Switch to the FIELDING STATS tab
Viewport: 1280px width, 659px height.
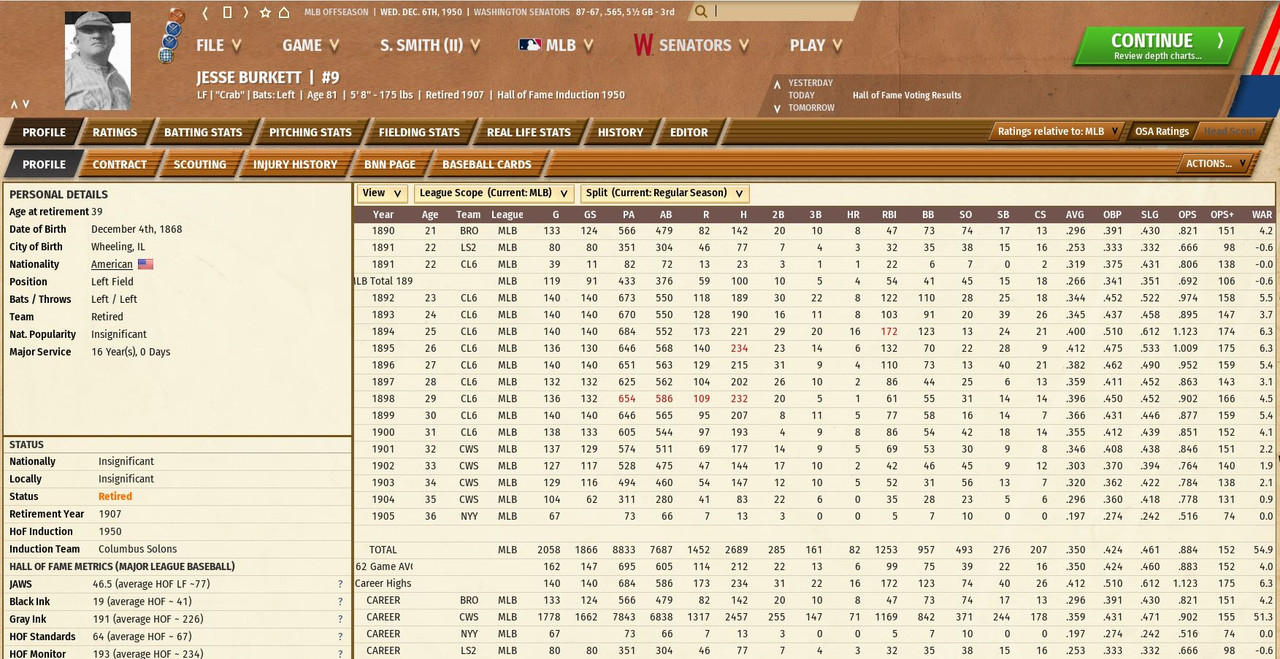[x=419, y=132]
